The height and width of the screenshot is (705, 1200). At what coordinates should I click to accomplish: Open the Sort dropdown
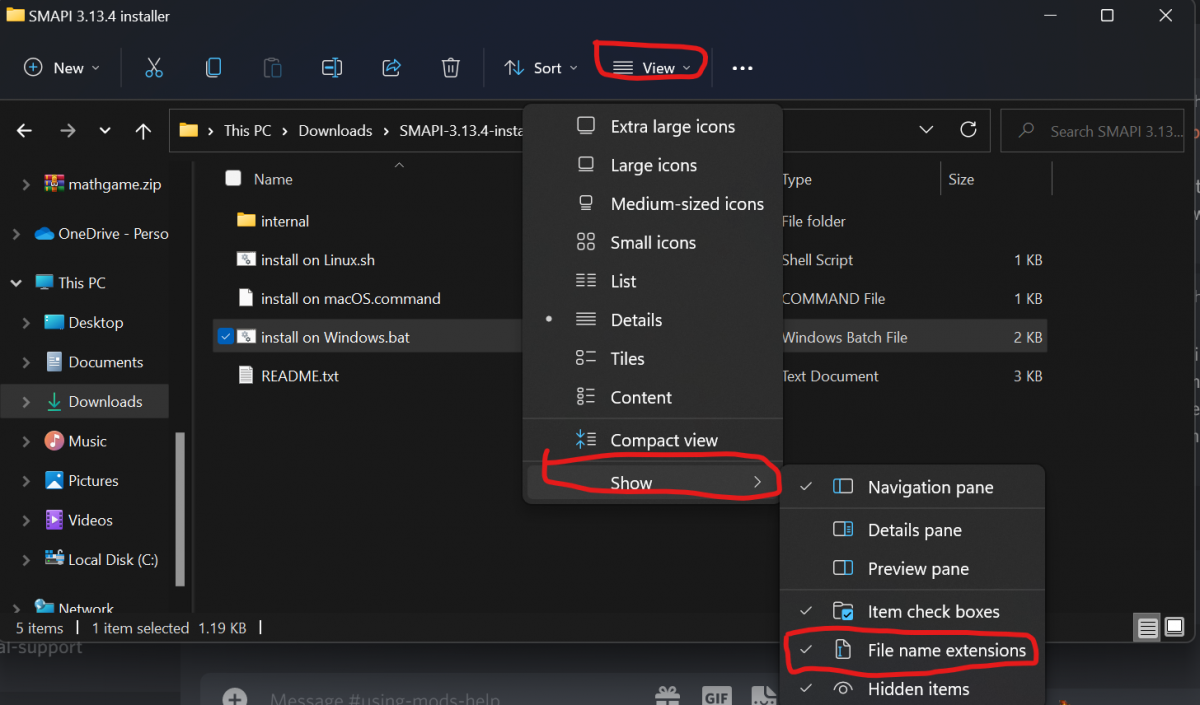[541, 68]
